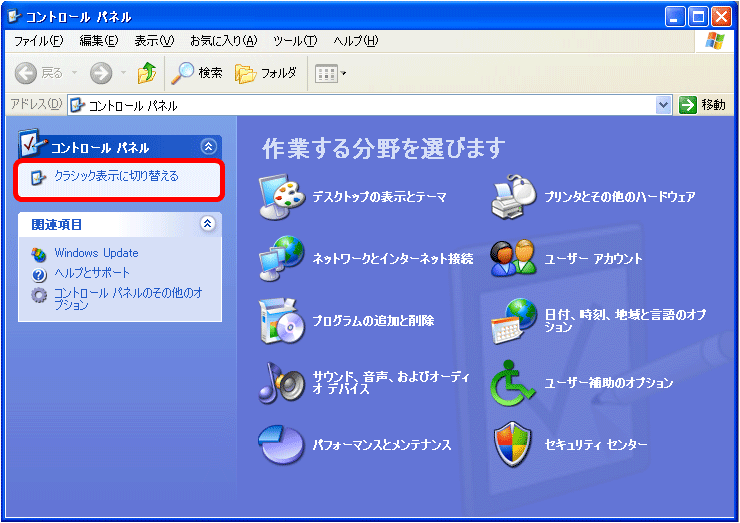Click 日付、時刻、地域と言語のオプション text
Image resolution: width=740 pixels, height=523 pixels.
tap(625, 321)
